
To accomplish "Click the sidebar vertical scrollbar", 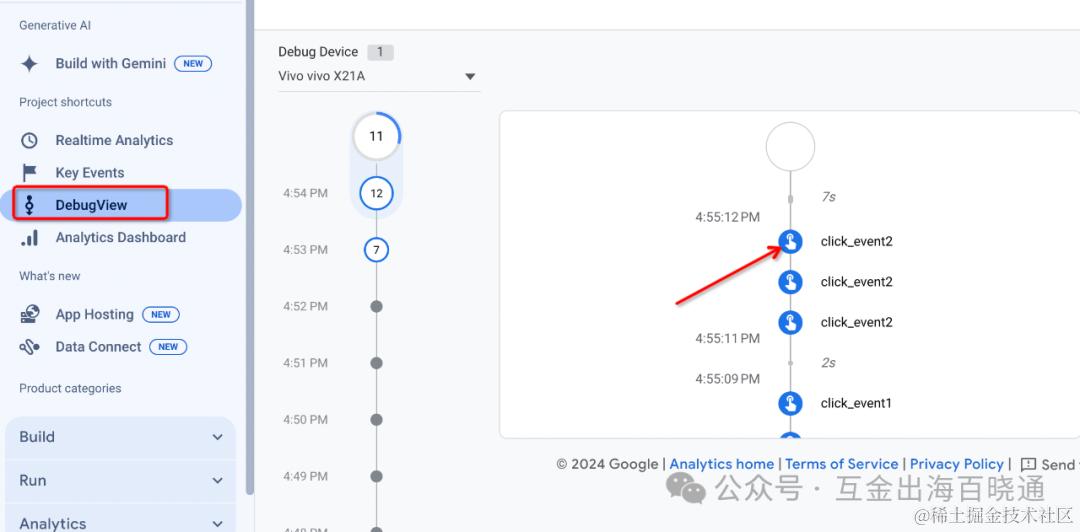I will tap(249, 248).
